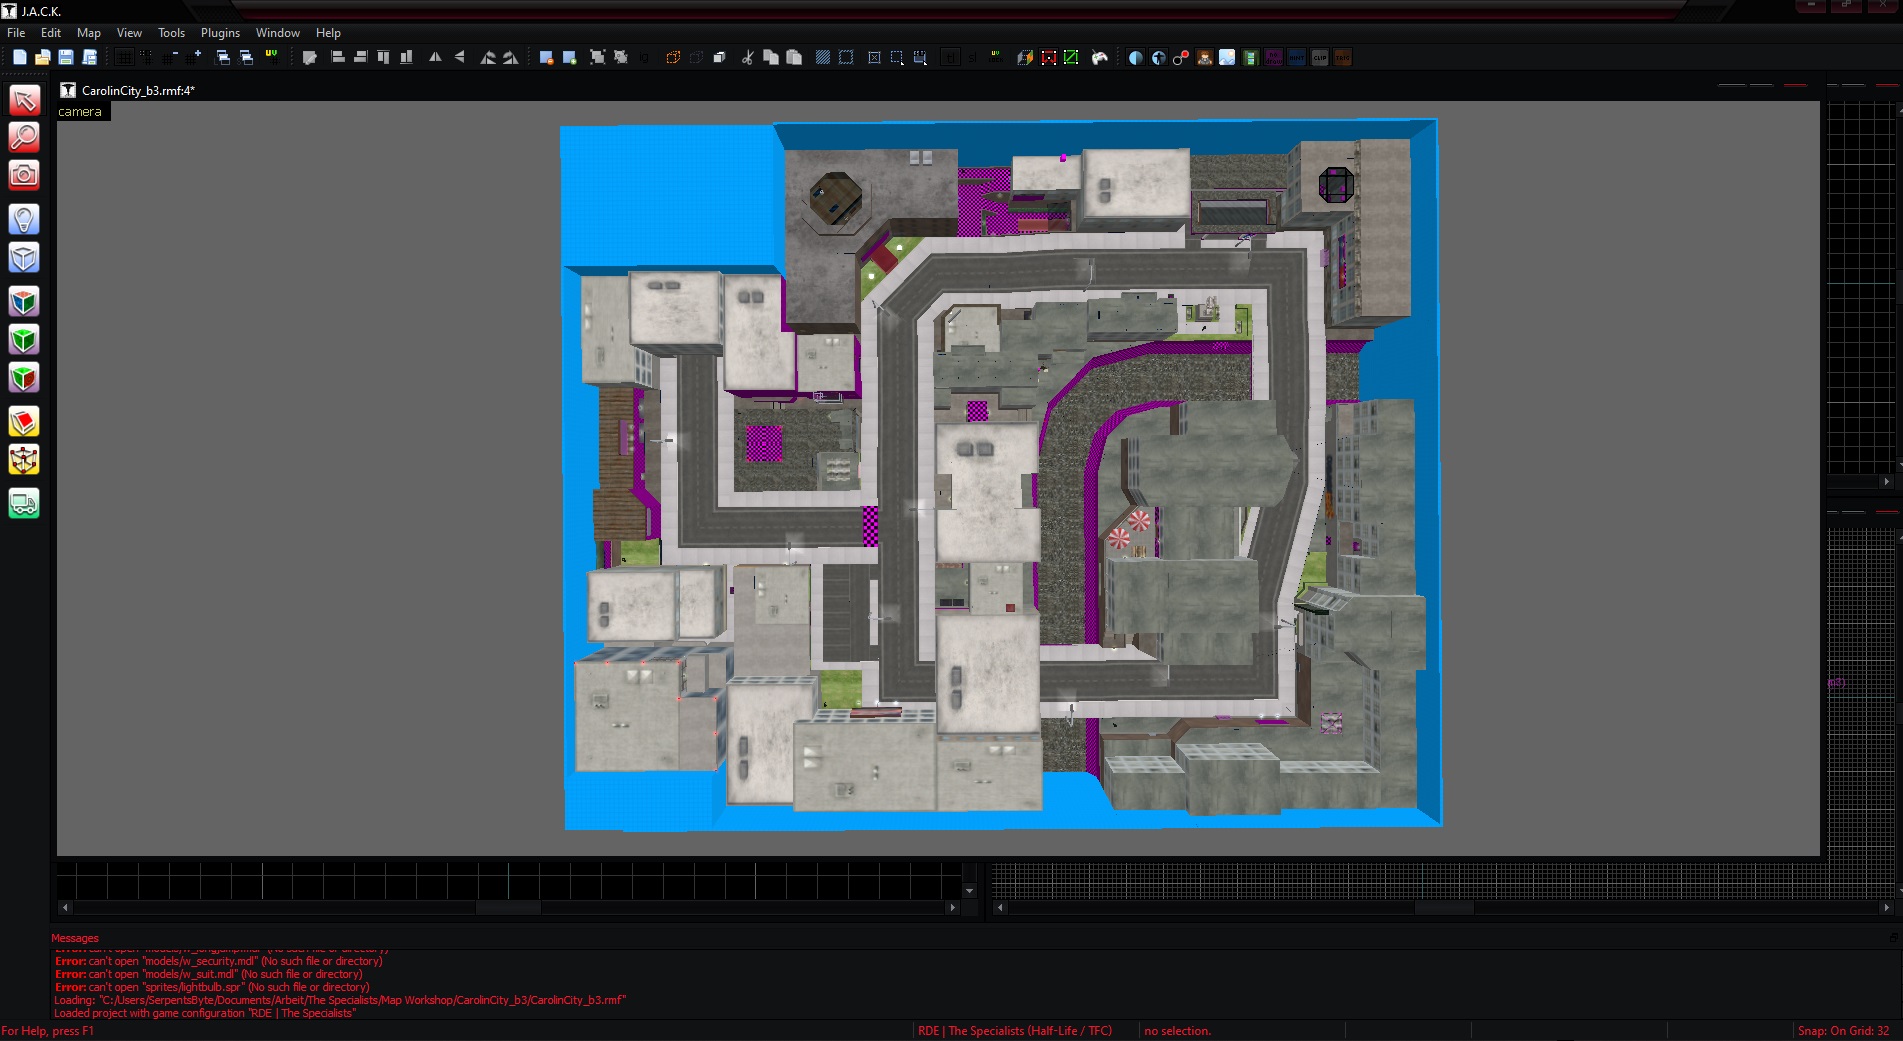Activate the Magnify zoom tool
Viewport: 1903px width, 1041px height.
coord(24,137)
